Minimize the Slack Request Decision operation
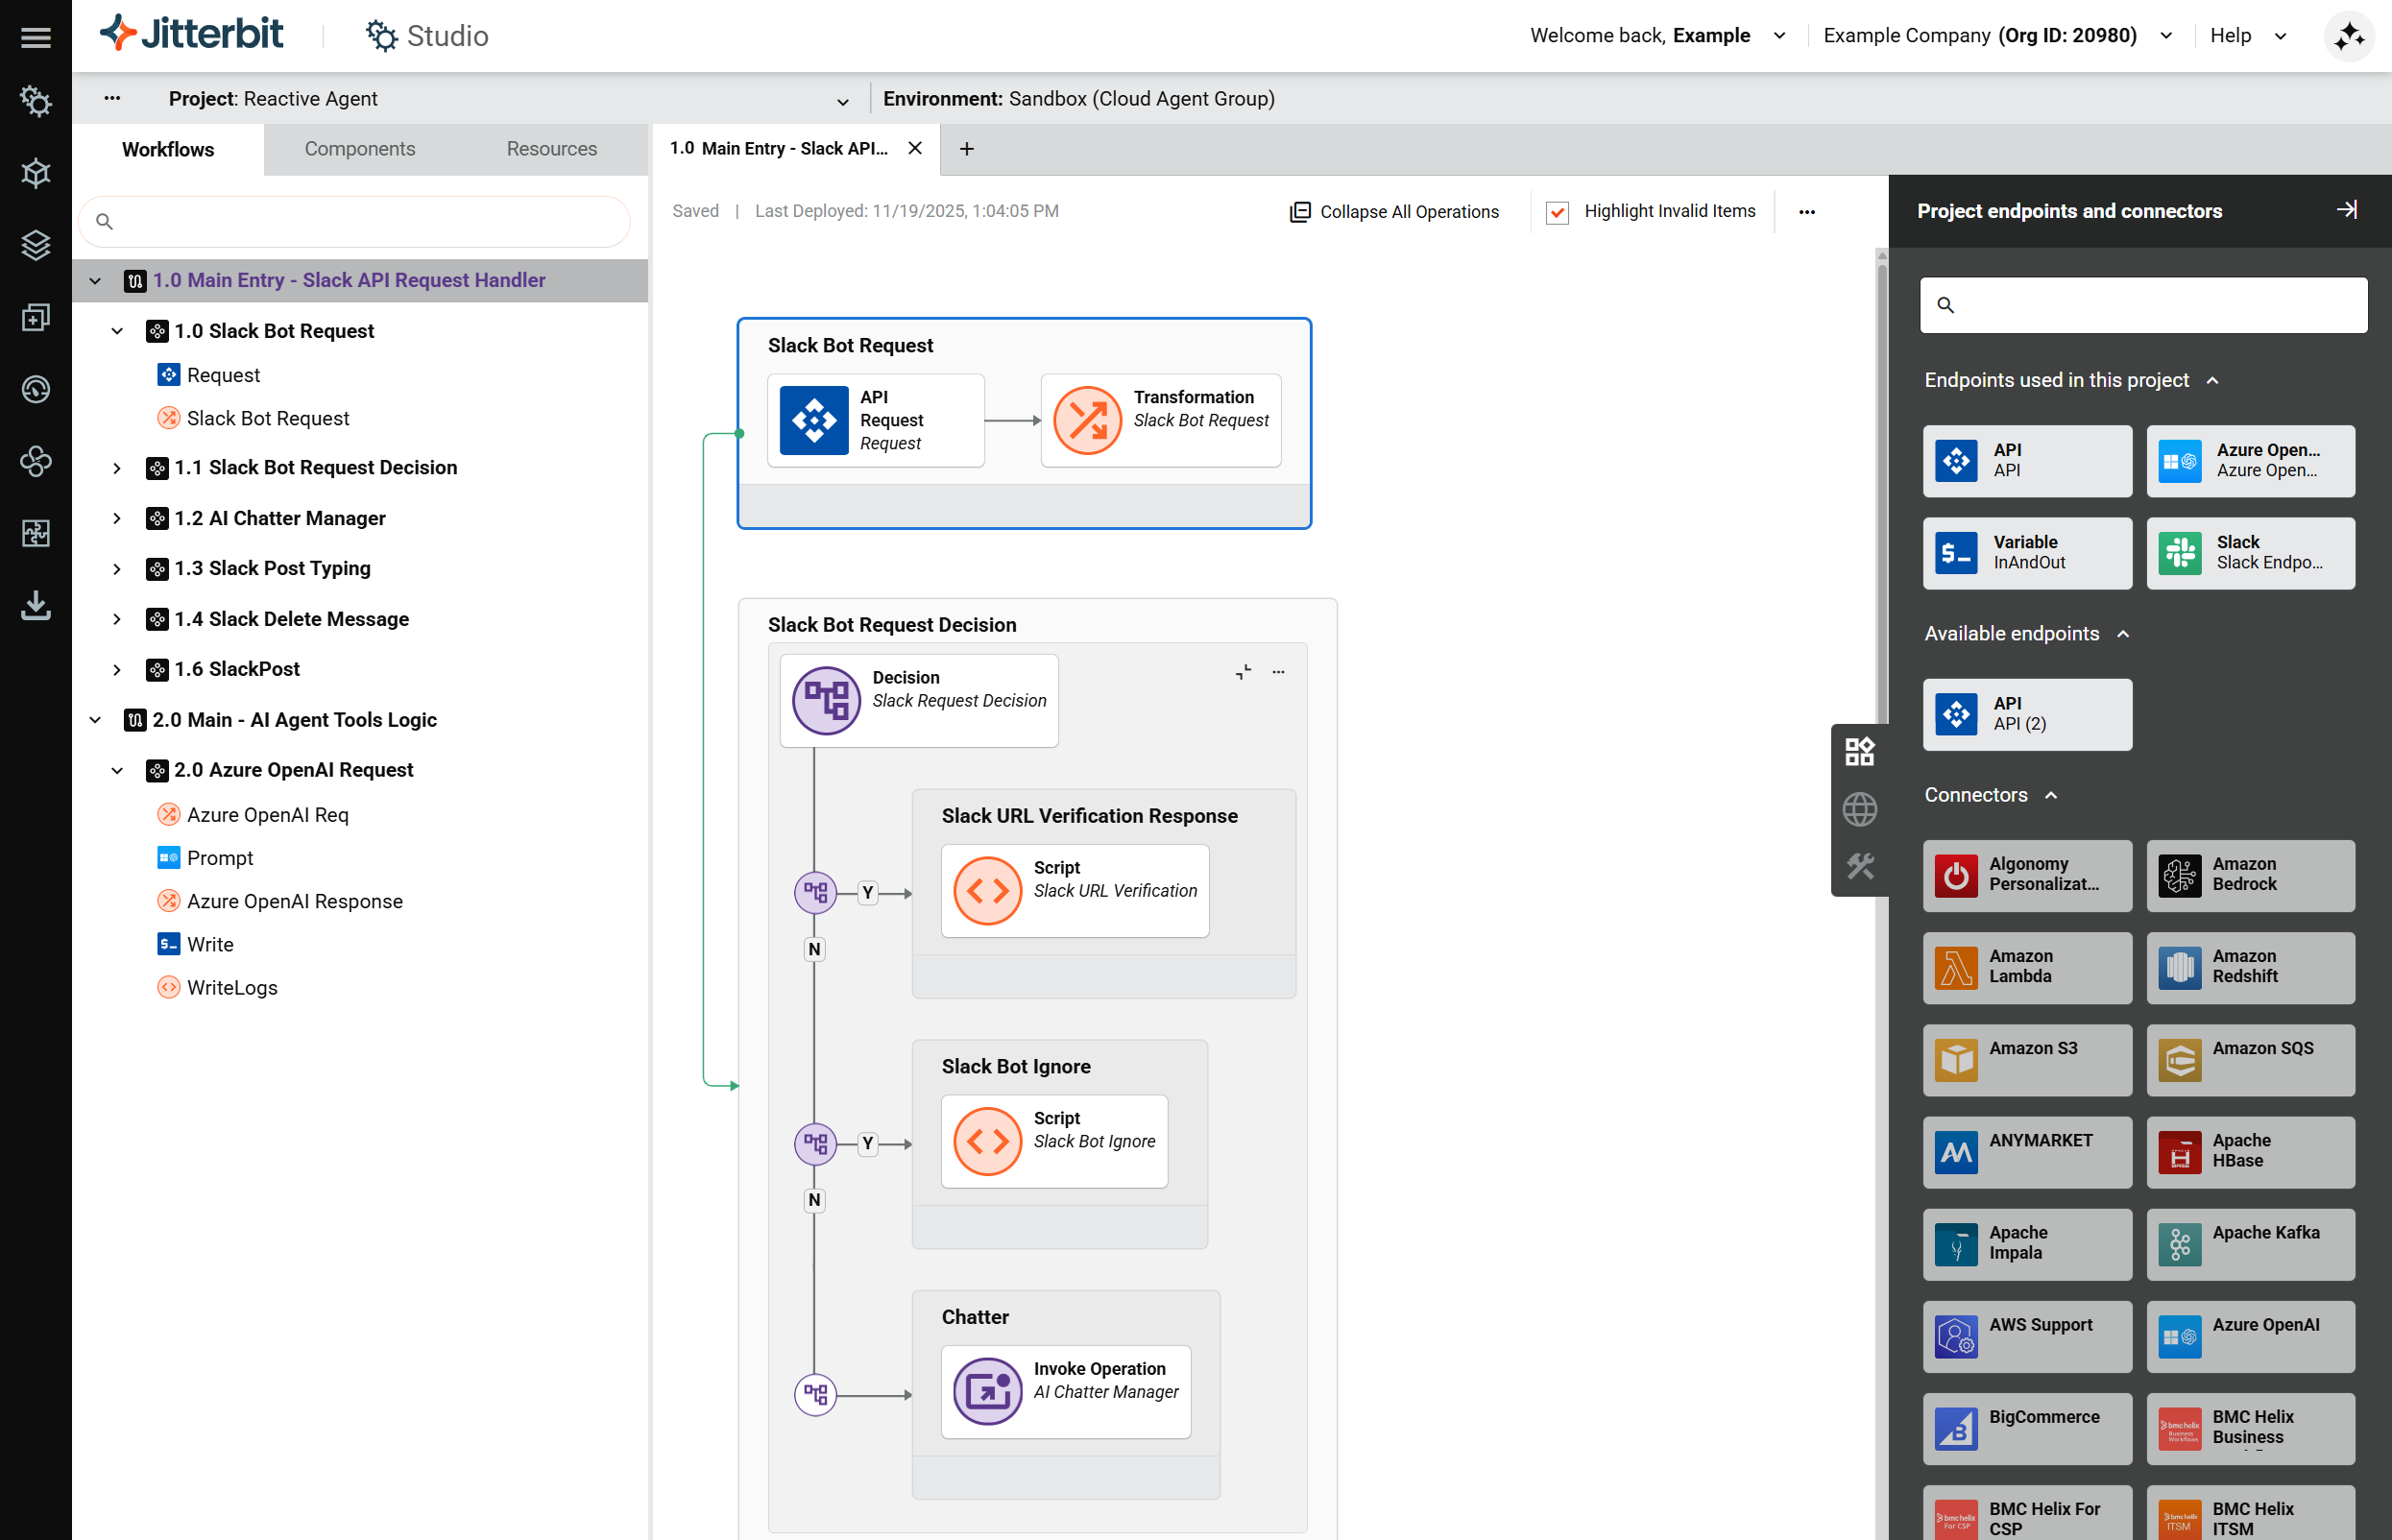The width and height of the screenshot is (2392, 1540). click(x=1243, y=672)
